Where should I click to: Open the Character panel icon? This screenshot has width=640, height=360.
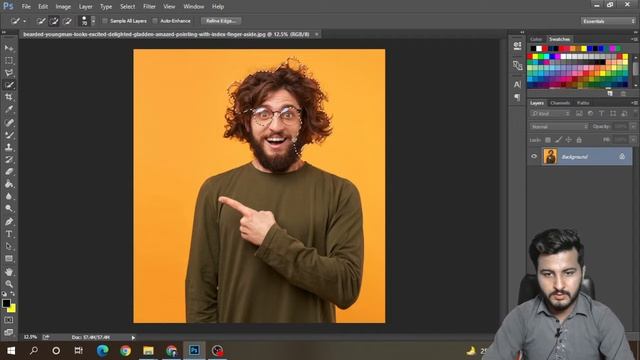click(517, 84)
